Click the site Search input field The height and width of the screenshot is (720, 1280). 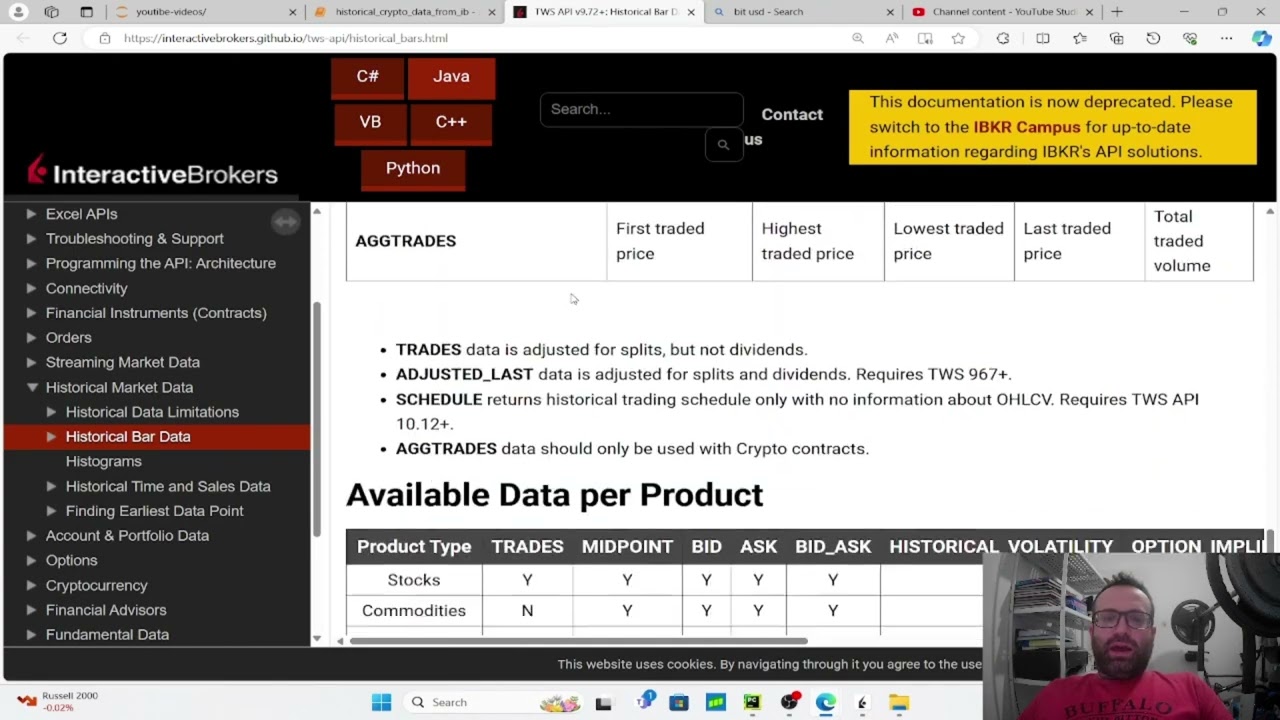point(641,109)
